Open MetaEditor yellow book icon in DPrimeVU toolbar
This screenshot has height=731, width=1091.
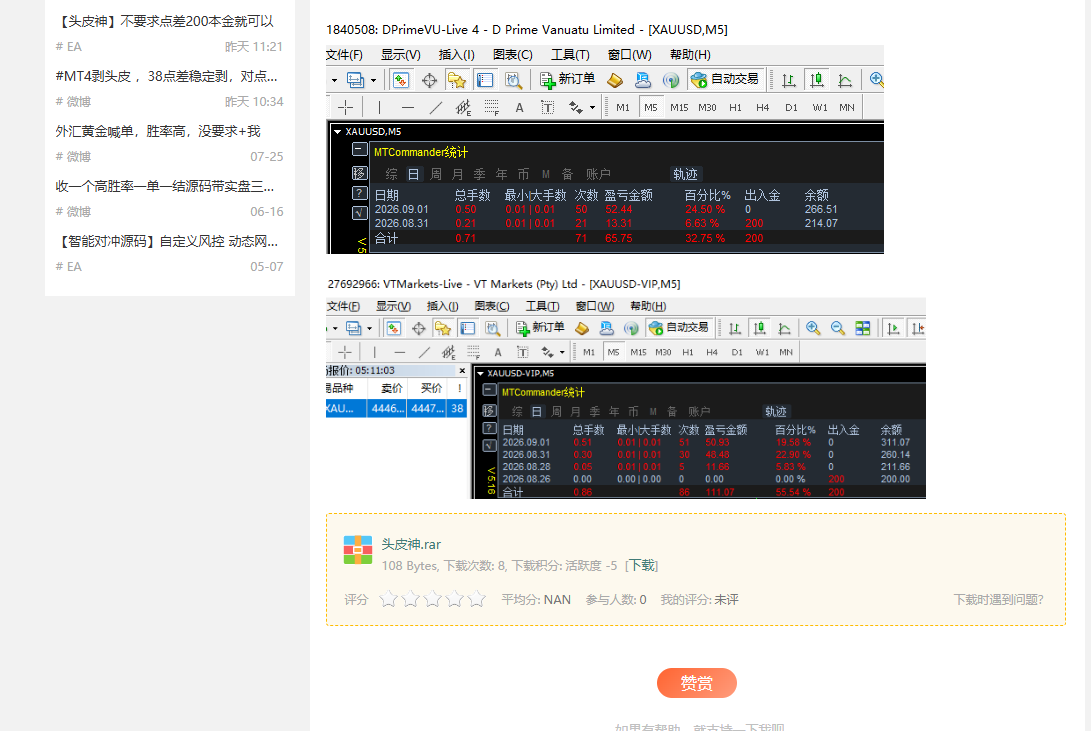(x=615, y=80)
